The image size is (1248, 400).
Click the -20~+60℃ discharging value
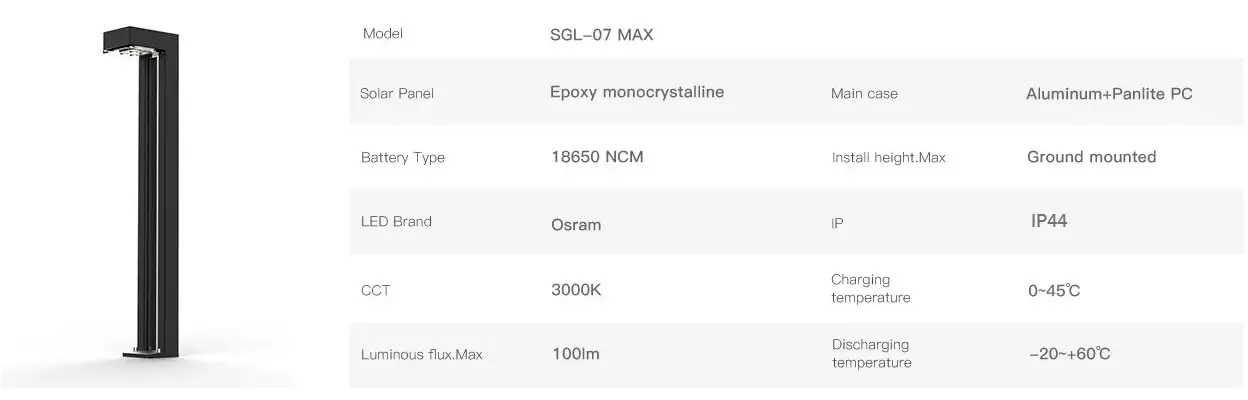click(1069, 353)
